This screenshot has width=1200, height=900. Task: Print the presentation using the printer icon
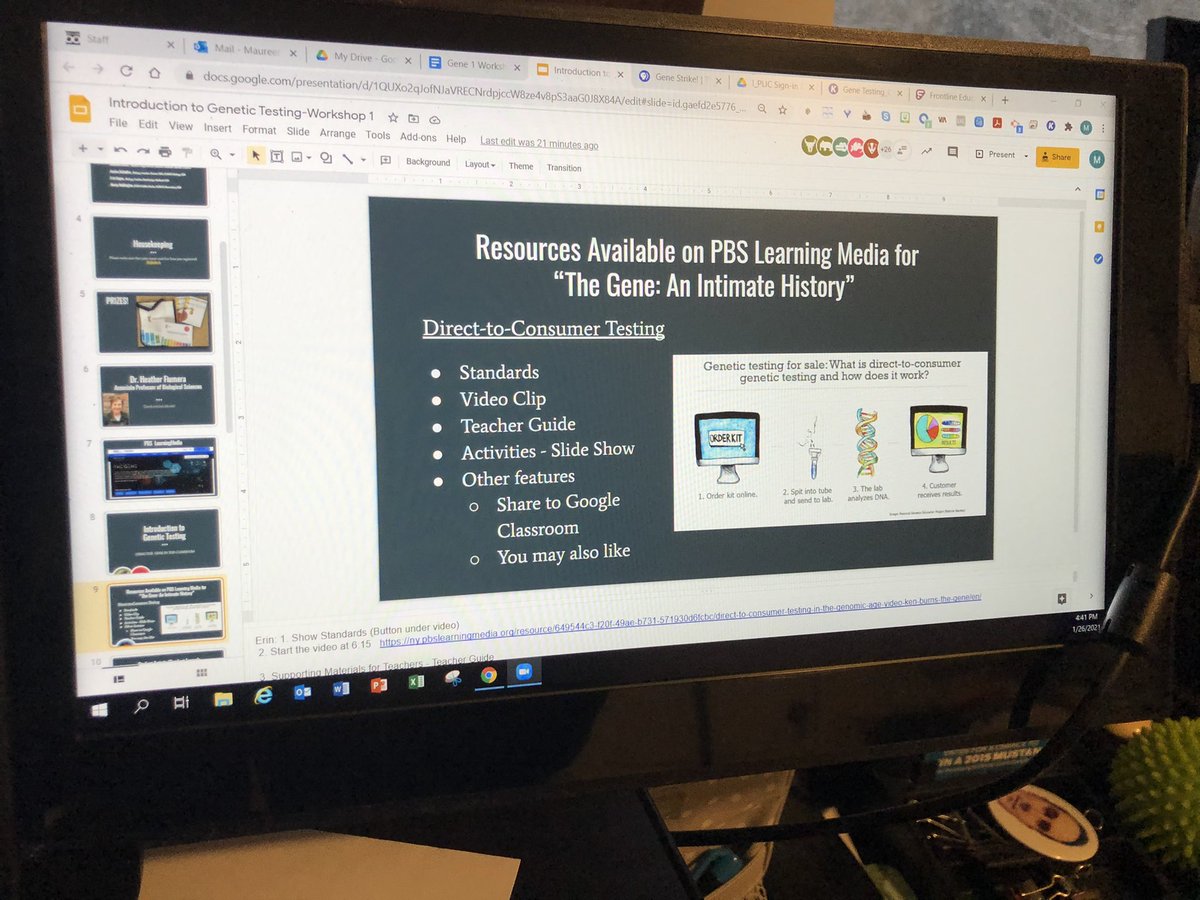tap(164, 152)
